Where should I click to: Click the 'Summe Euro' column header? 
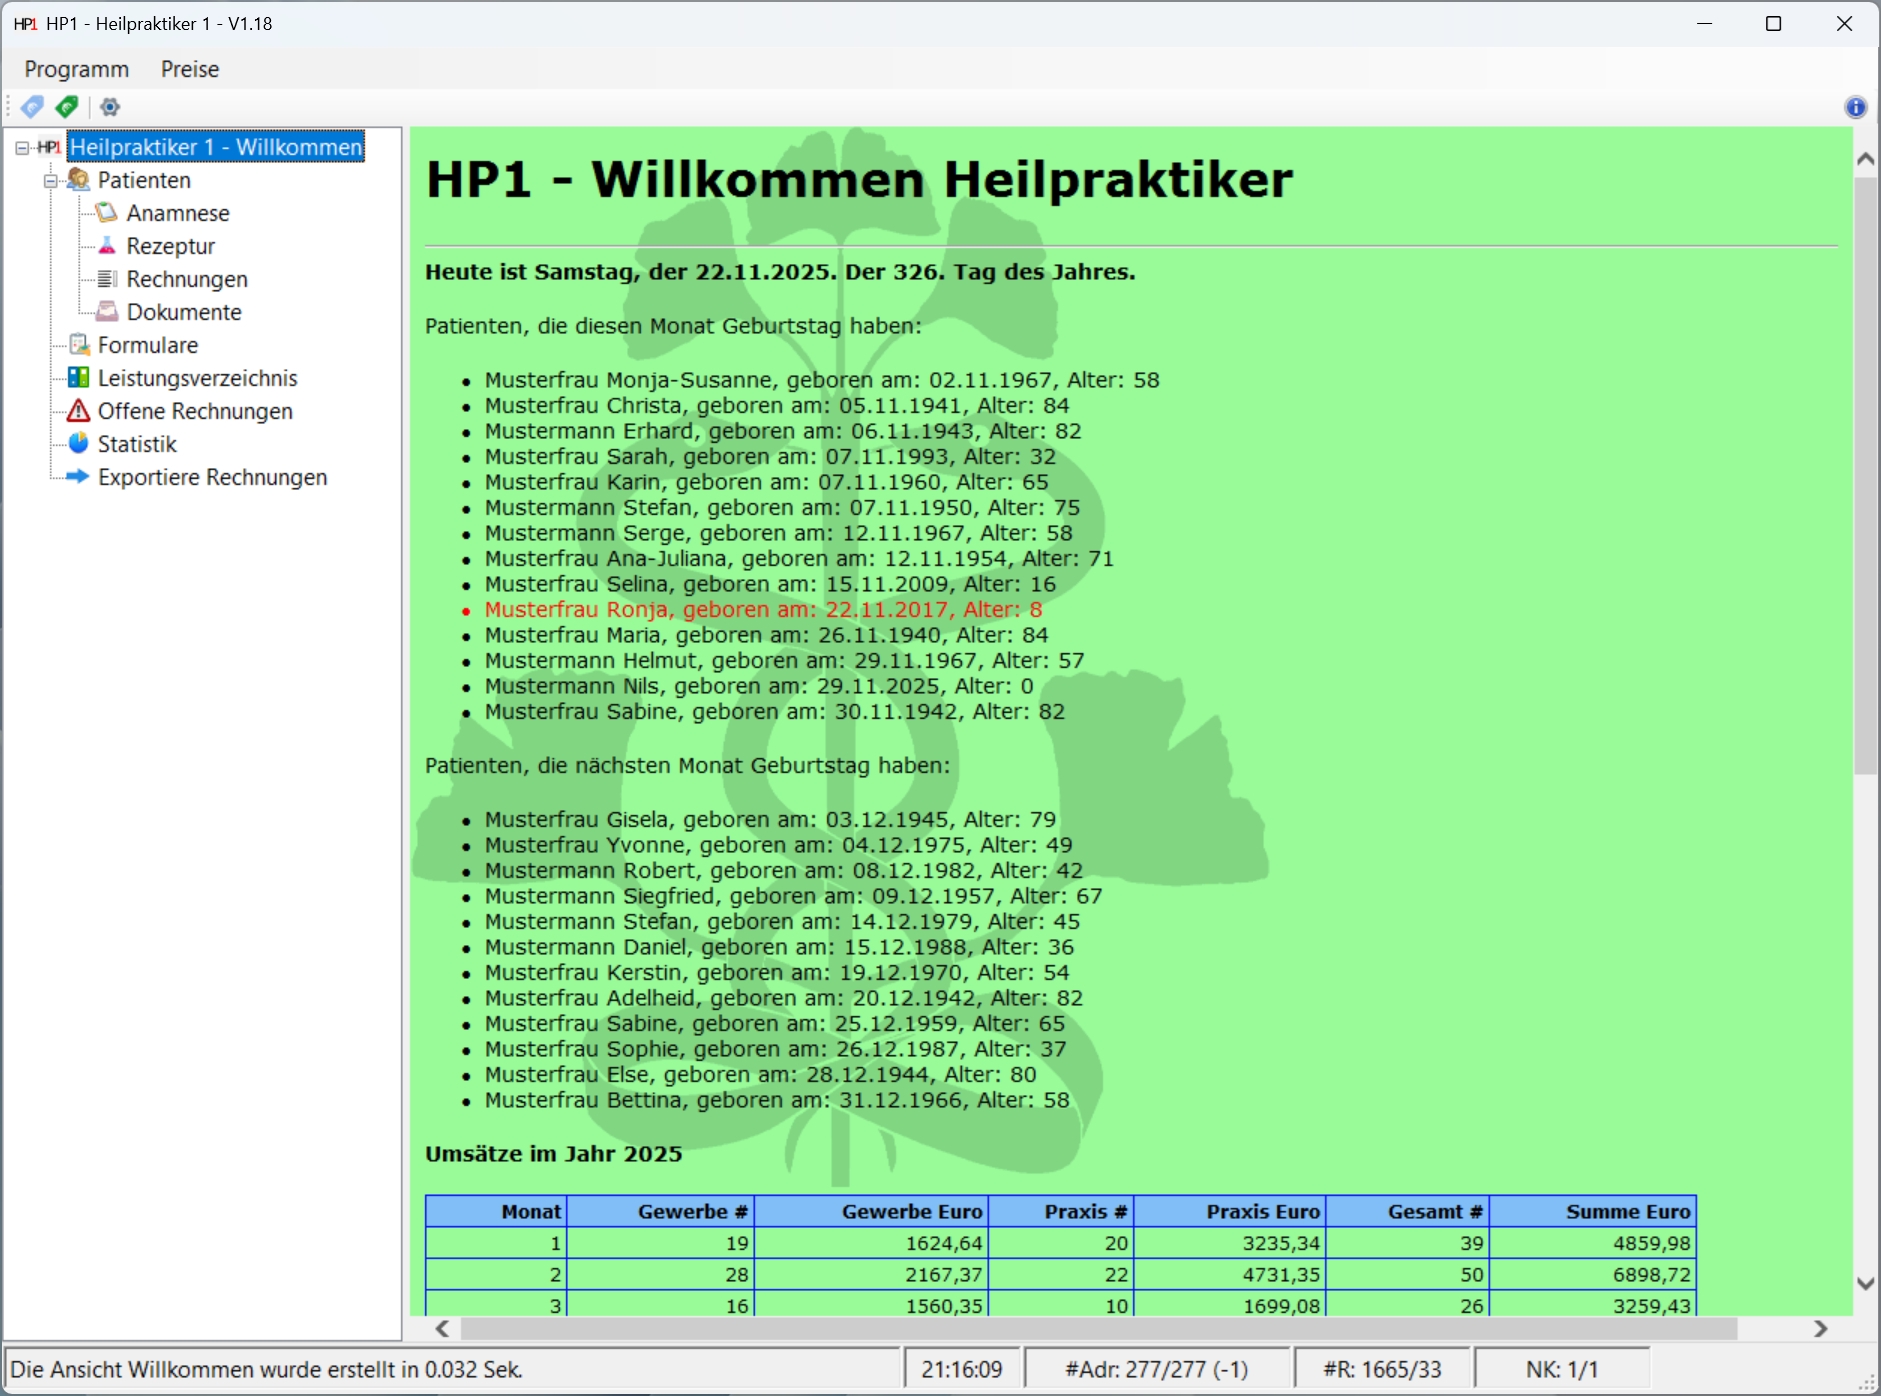(1593, 1212)
